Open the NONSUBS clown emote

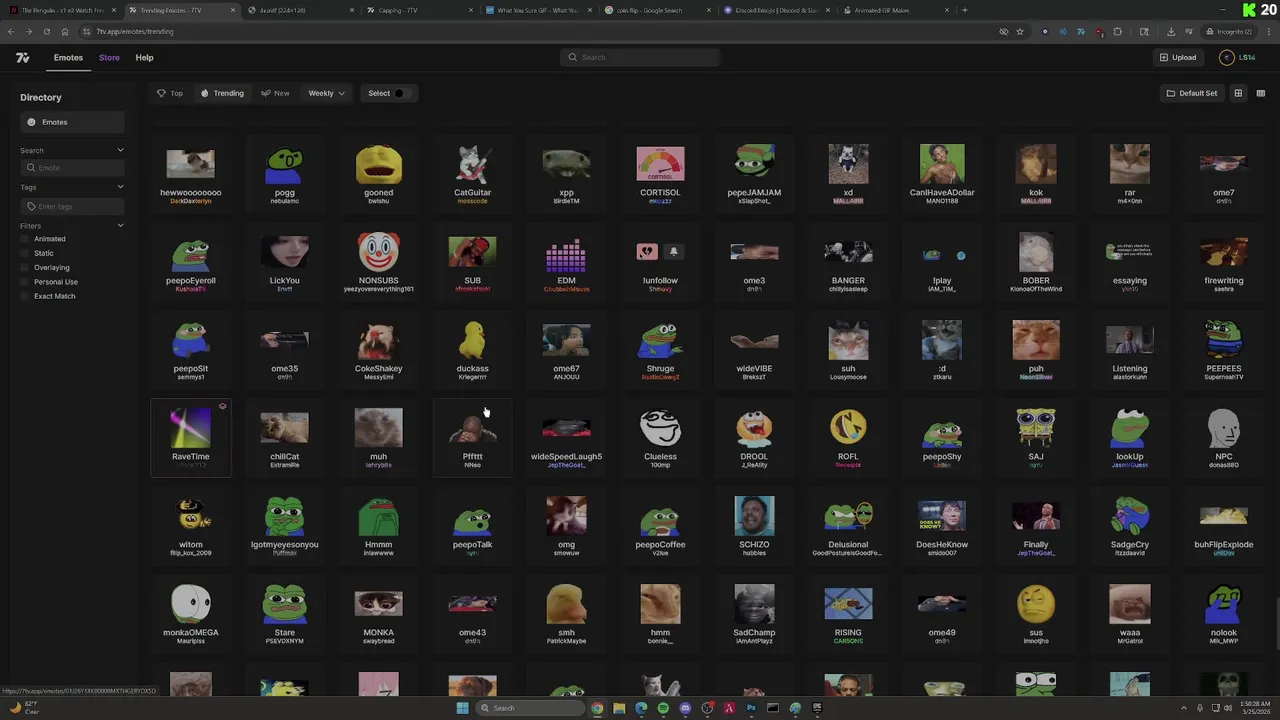(x=378, y=261)
